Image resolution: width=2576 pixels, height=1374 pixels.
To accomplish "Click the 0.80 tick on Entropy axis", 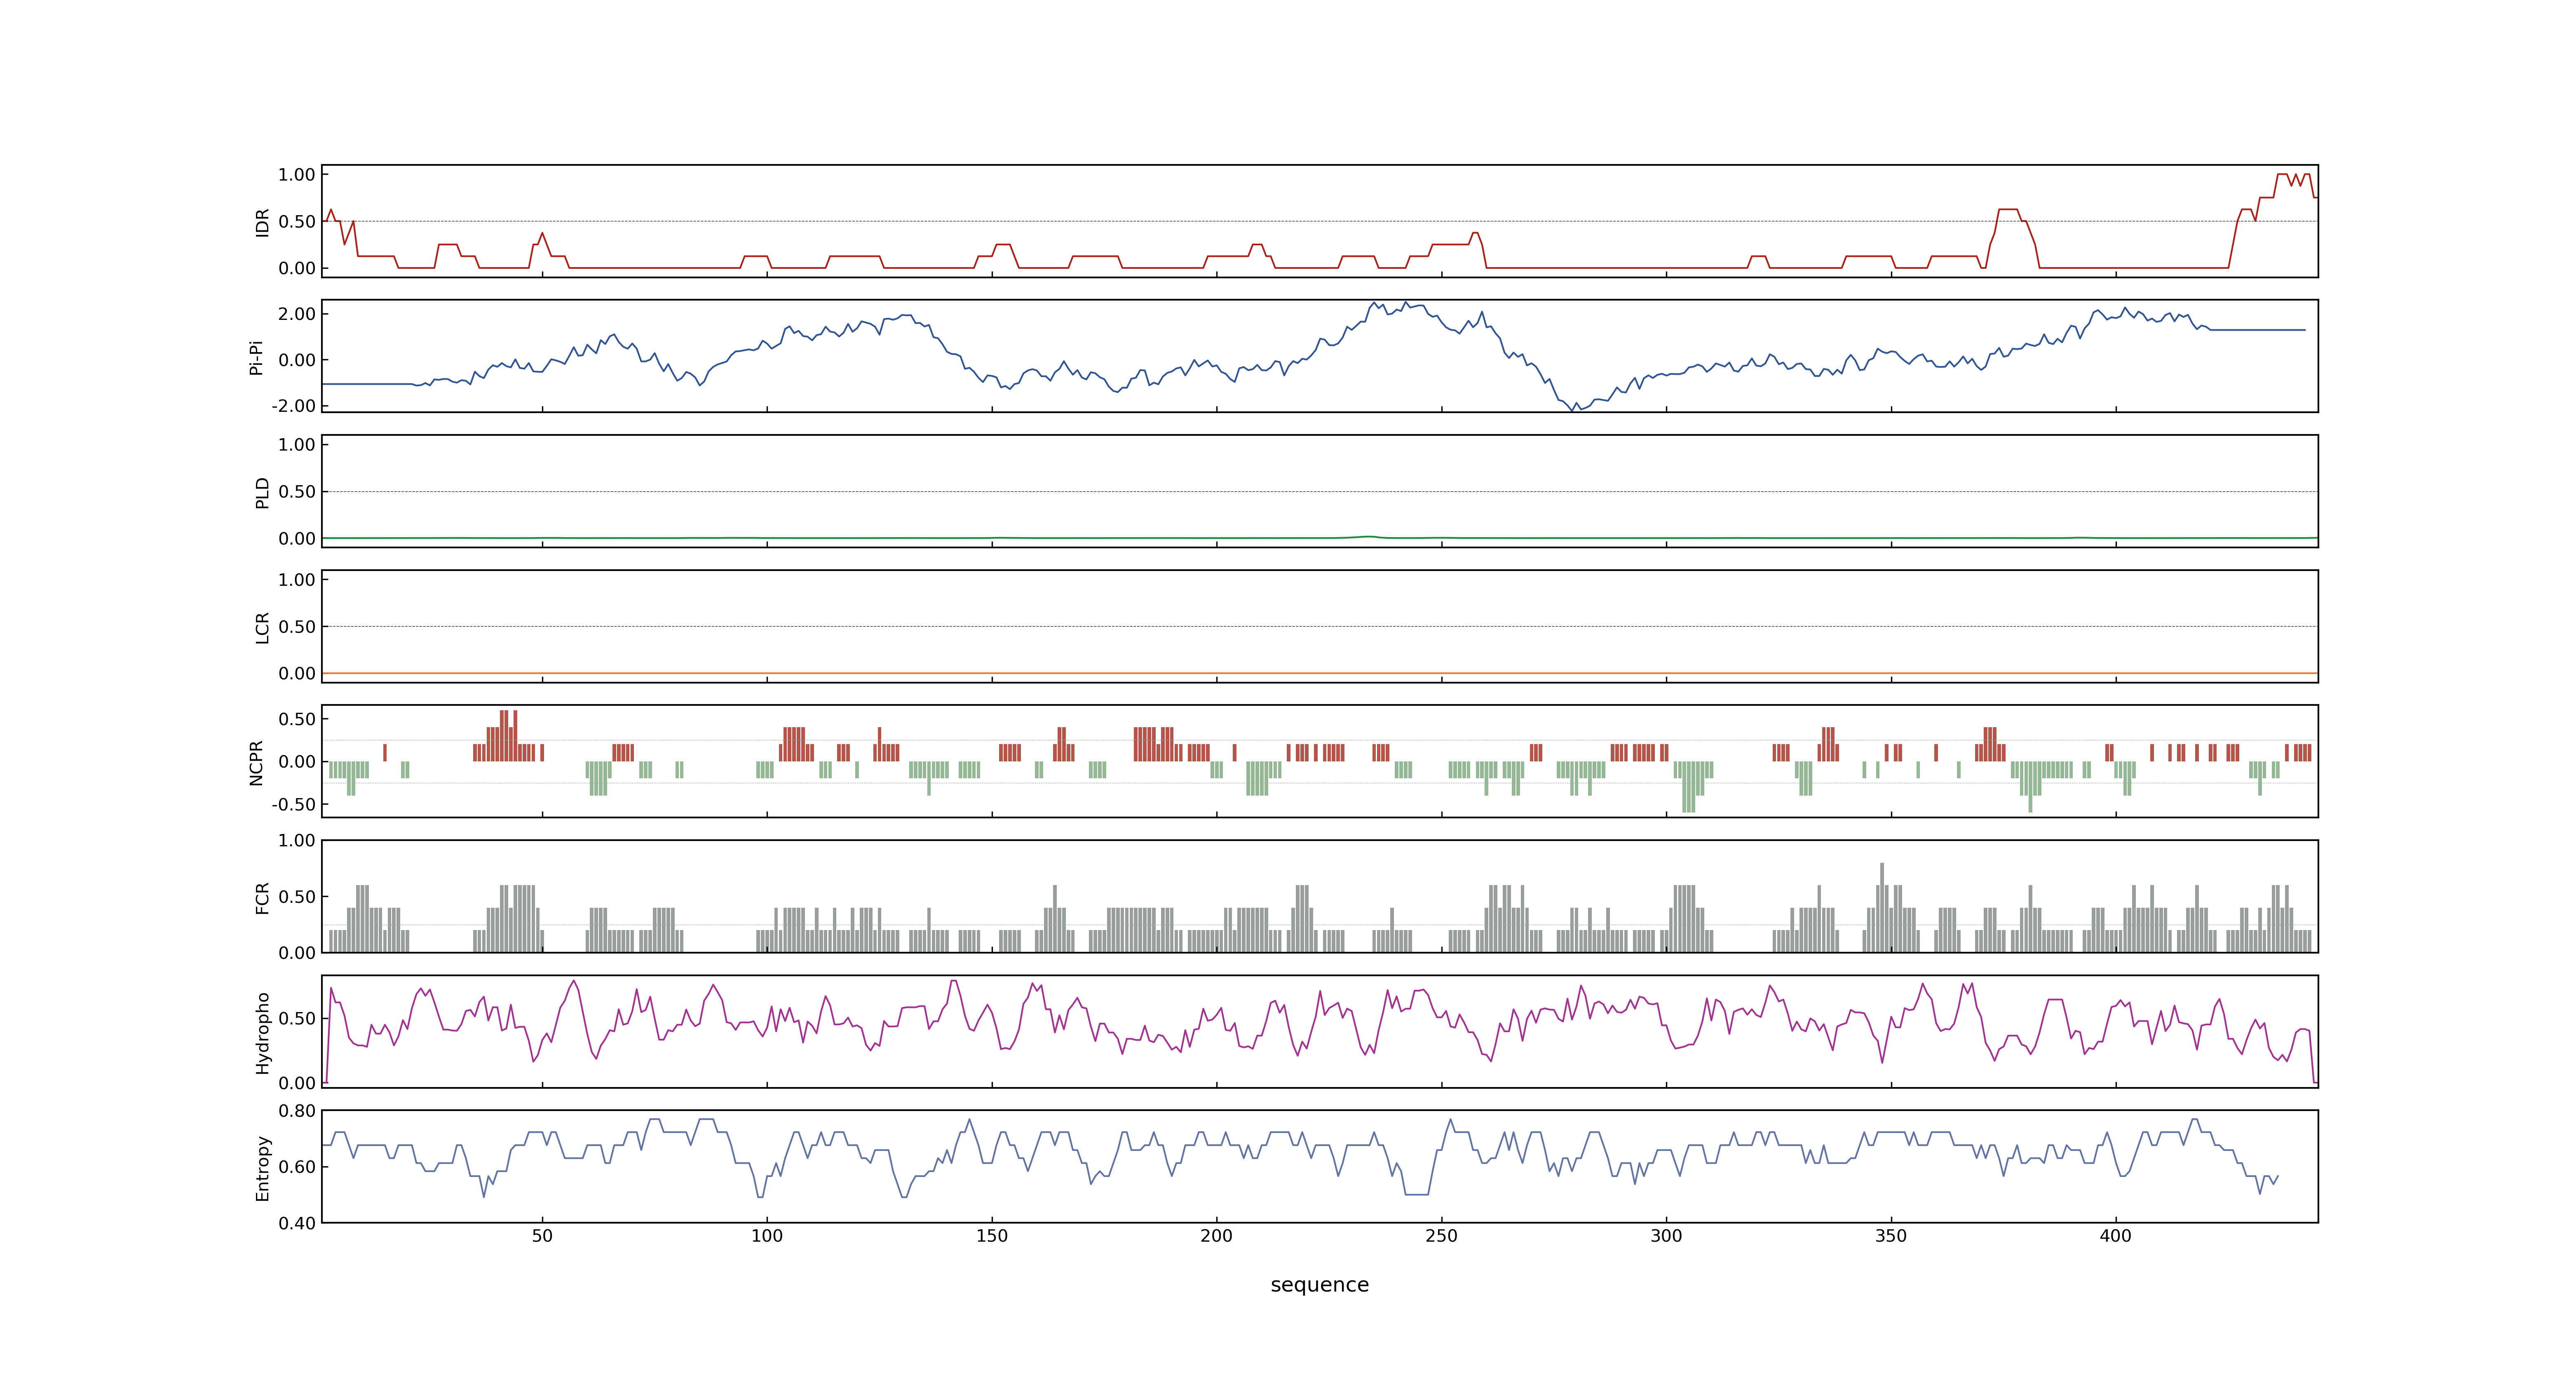I will coord(297,1111).
